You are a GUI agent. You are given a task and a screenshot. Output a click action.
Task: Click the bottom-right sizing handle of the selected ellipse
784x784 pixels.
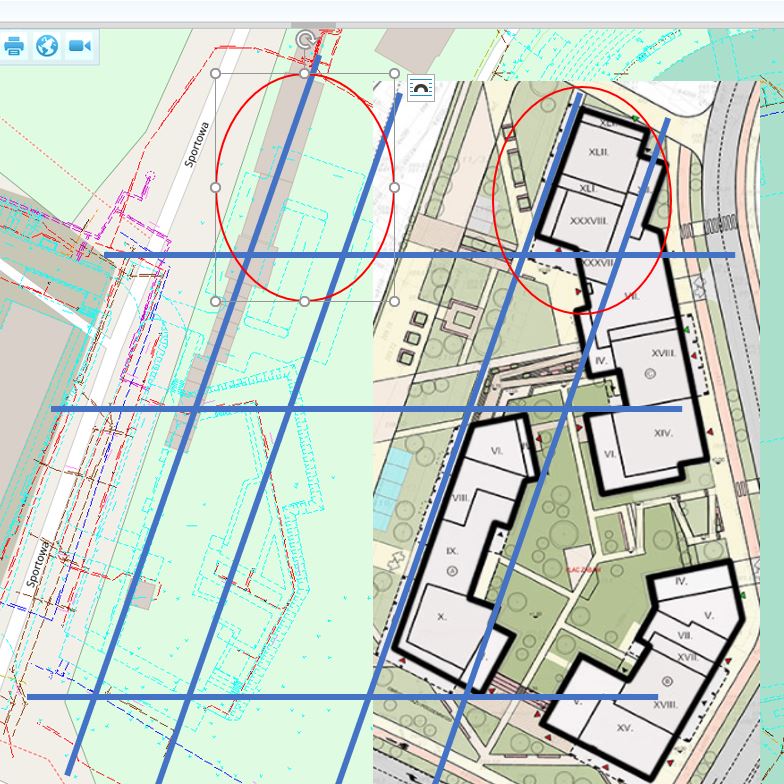[x=394, y=302]
